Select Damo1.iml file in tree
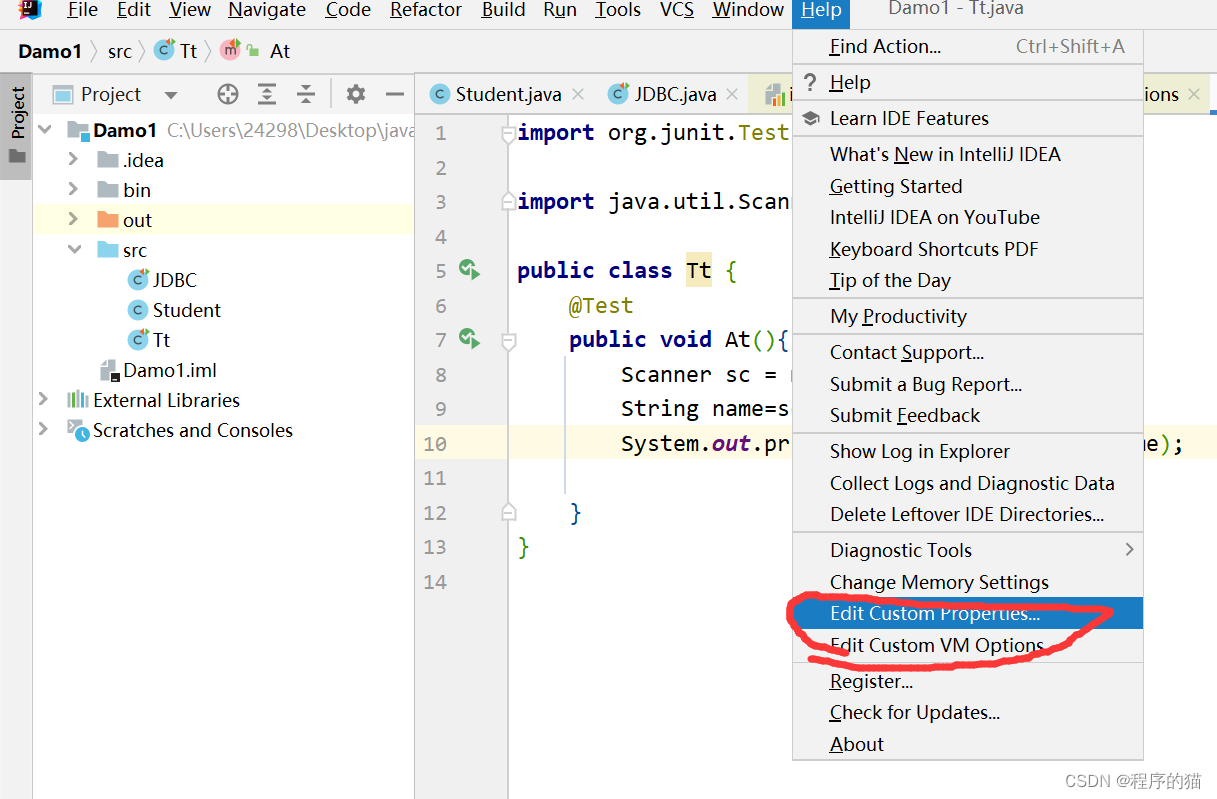1217x799 pixels. tap(158, 370)
